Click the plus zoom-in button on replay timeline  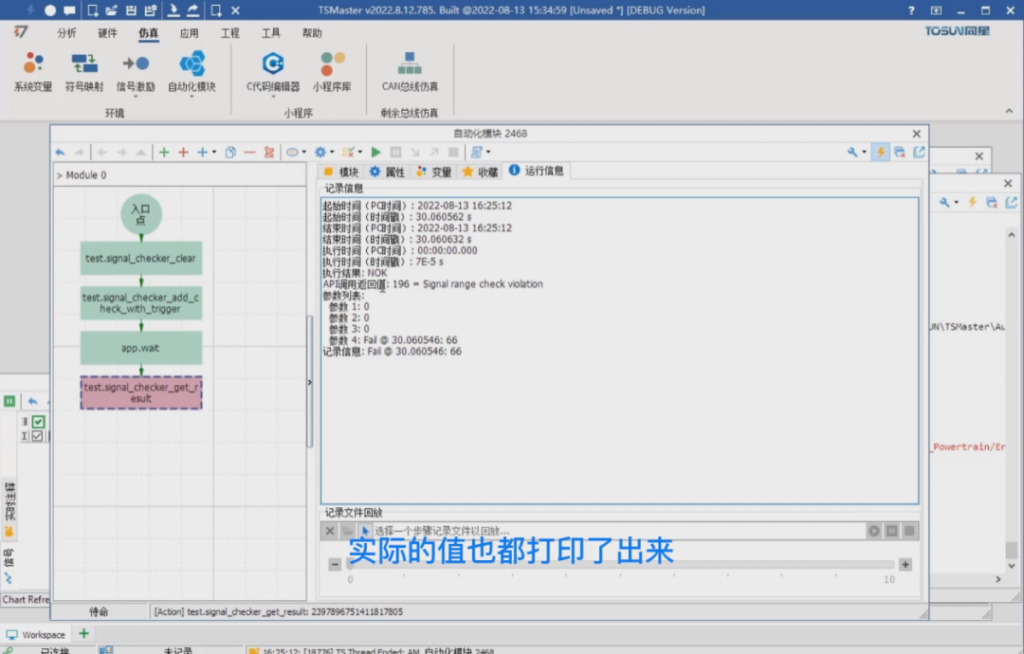click(905, 564)
